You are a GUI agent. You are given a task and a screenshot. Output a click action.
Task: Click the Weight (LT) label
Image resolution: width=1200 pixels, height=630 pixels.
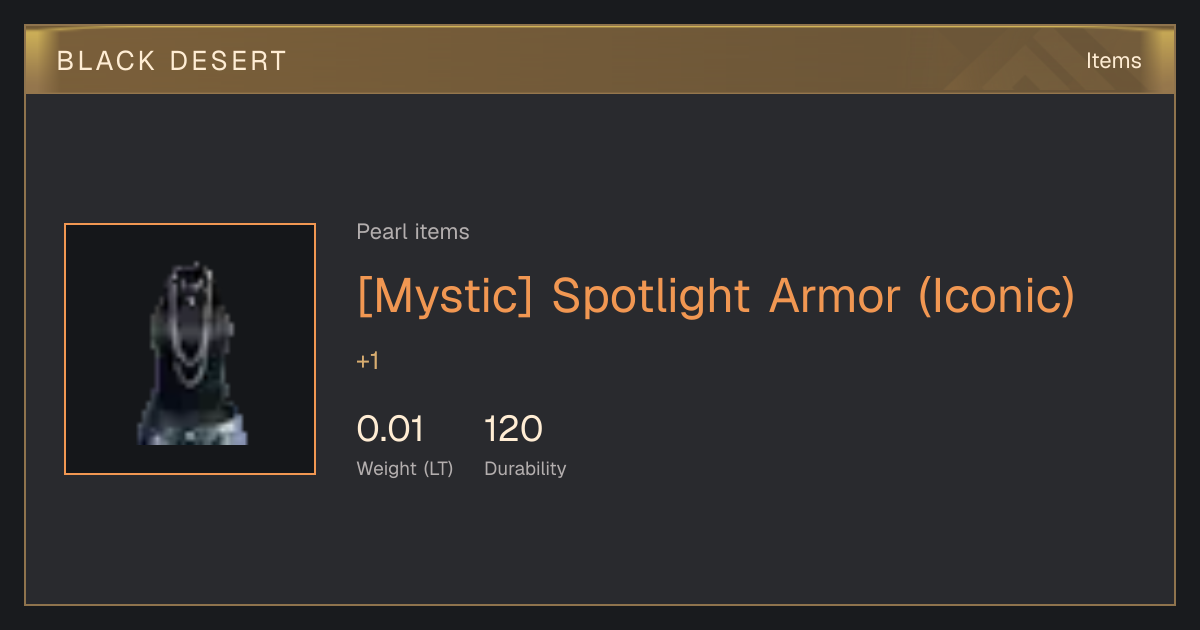point(405,468)
